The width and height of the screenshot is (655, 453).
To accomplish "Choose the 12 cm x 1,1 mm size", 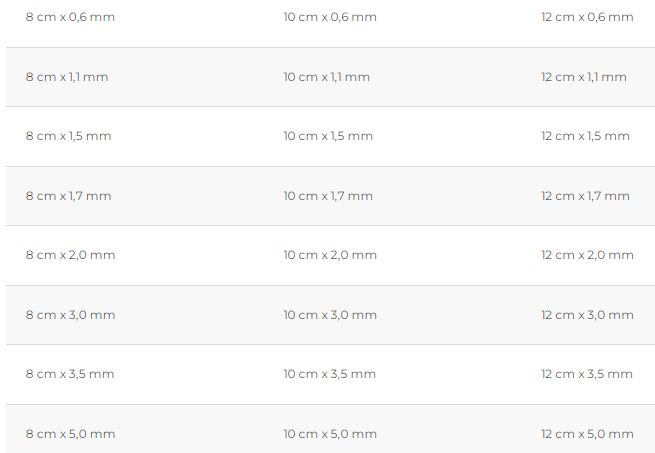I will tap(584, 77).
